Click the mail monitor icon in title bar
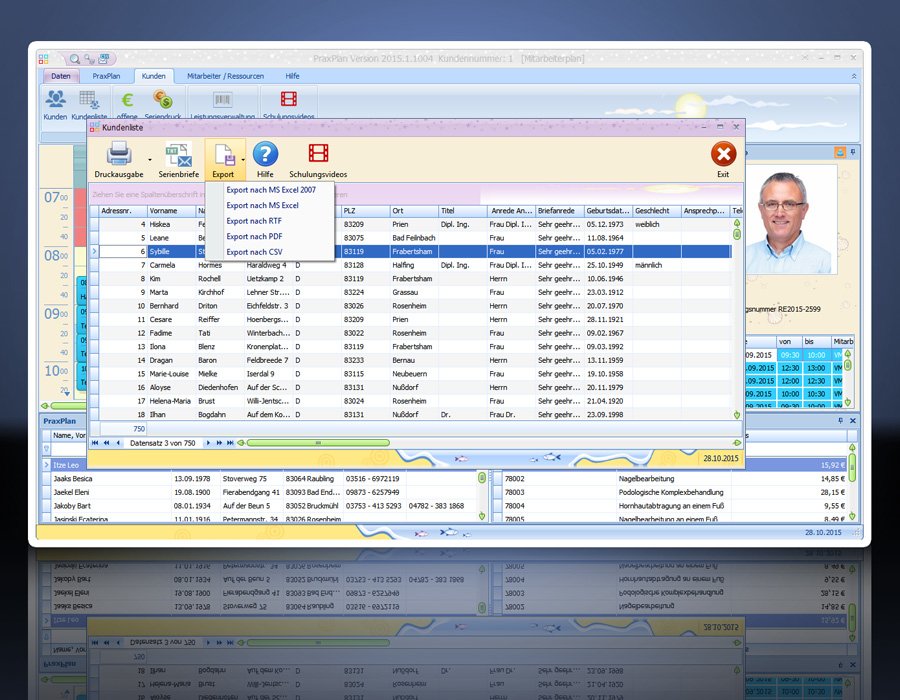 tap(104, 58)
